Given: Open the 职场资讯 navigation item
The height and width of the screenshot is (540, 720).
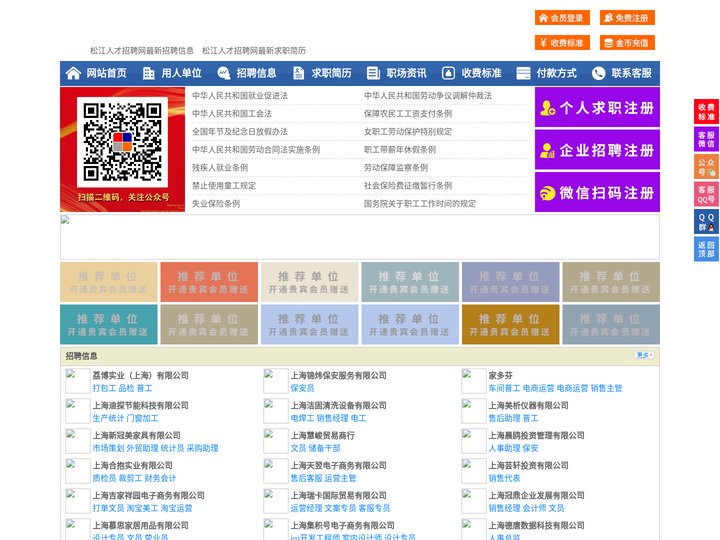Looking at the screenshot, I should (406, 73).
